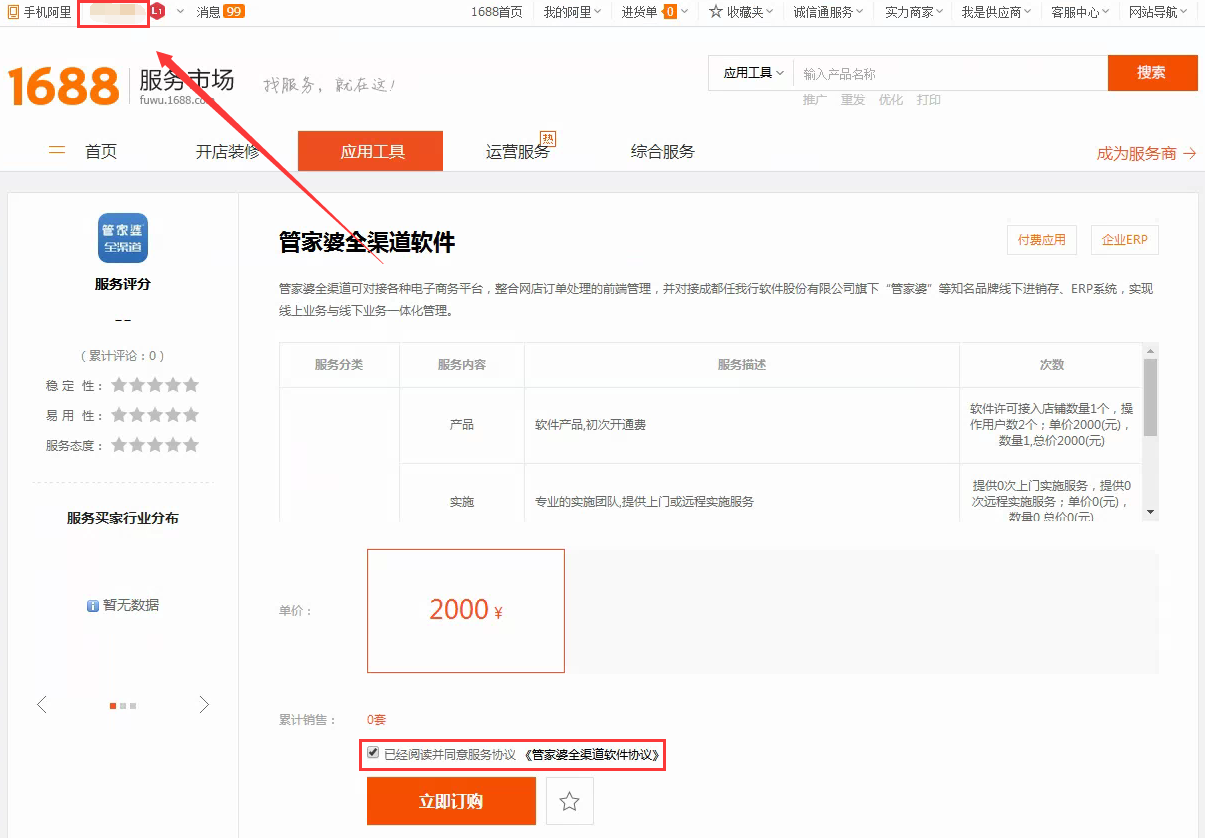Switch to the 运营服务 tab
The image size is (1205, 838).
tap(518, 152)
